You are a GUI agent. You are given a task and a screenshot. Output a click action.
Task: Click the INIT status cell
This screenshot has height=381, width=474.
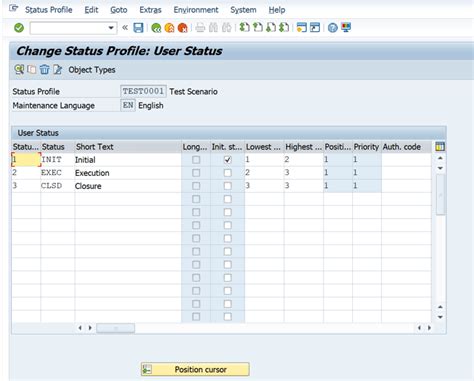tap(57, 160)
